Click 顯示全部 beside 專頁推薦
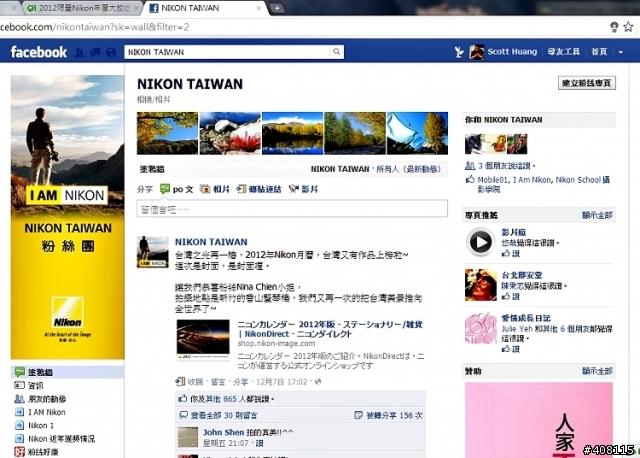Image resolution: width=640 pixels, height=458 pixels. click(x=597, y=215)
